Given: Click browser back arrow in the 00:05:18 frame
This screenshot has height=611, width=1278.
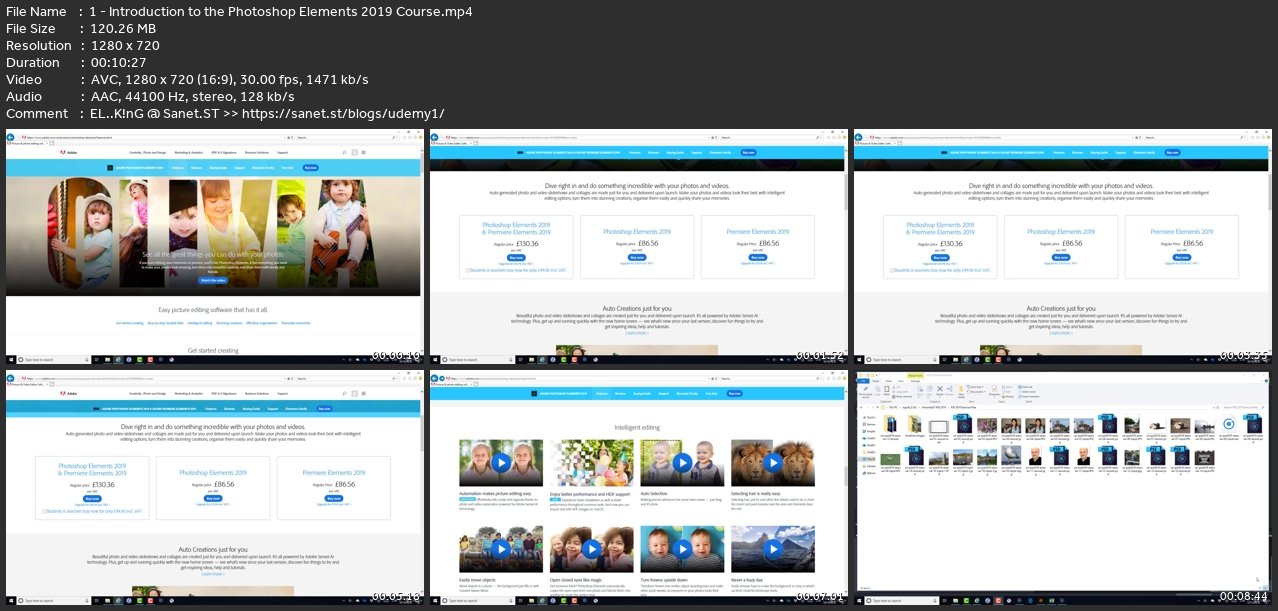Looking at the screenshot, I should click(x=10, y=378).
